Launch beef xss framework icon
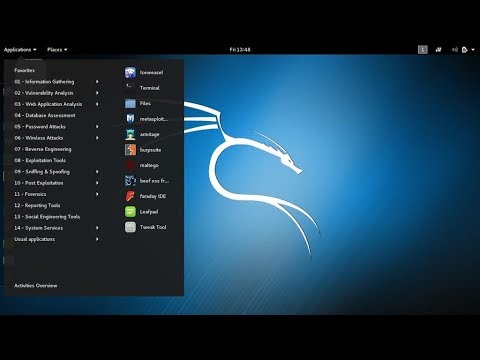 coord(130,181)
